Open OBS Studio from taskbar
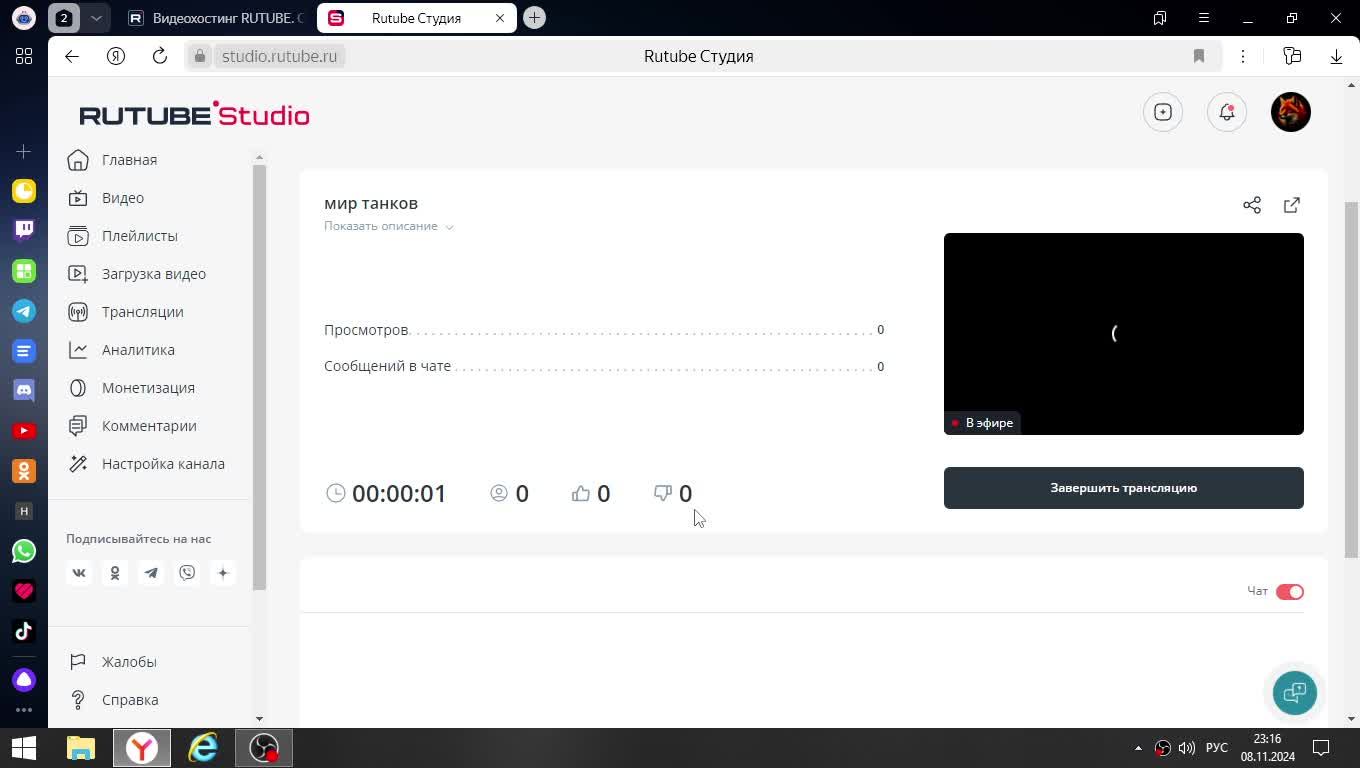 click(x=264, y=748)
